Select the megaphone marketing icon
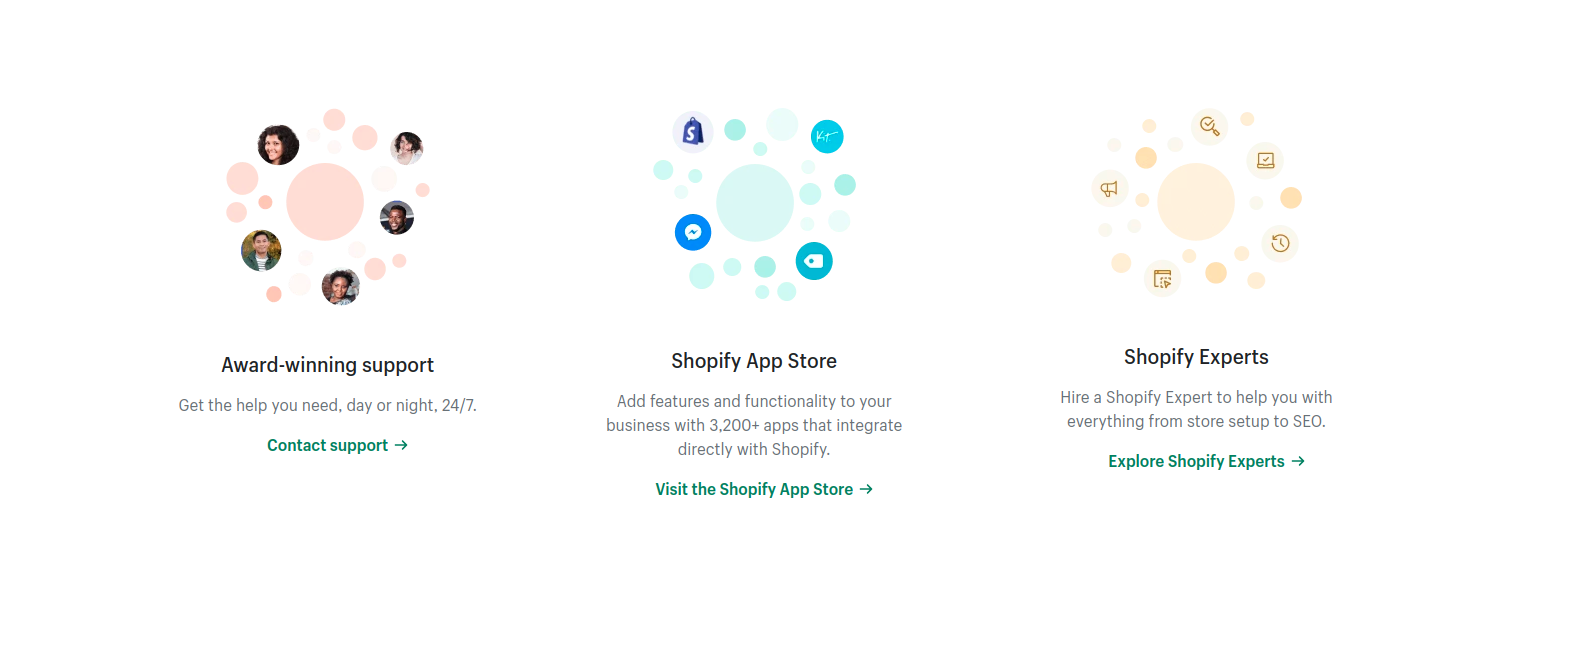This screenshot has width=1570, height=650. pyautogui.click(x=1109, y=188)
